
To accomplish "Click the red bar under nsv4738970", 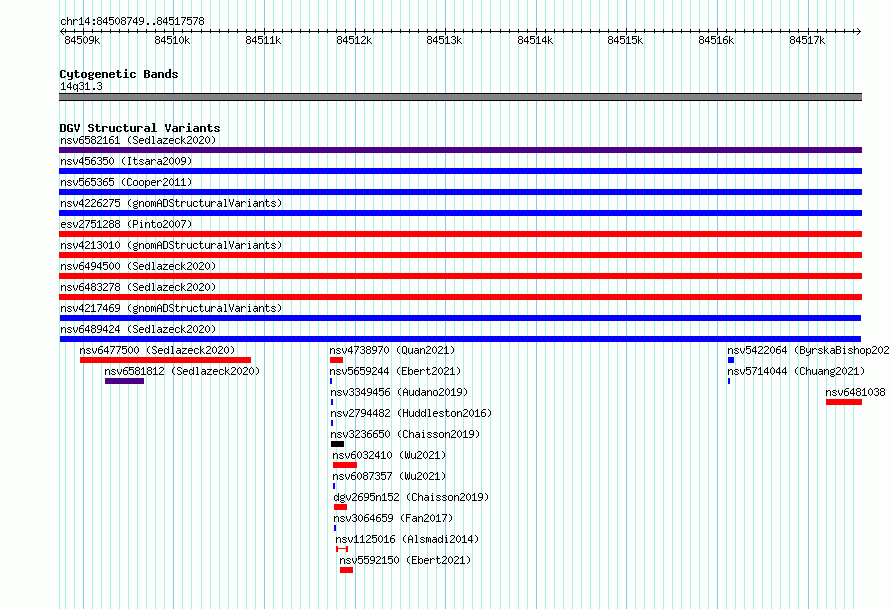I will [336, 360].
